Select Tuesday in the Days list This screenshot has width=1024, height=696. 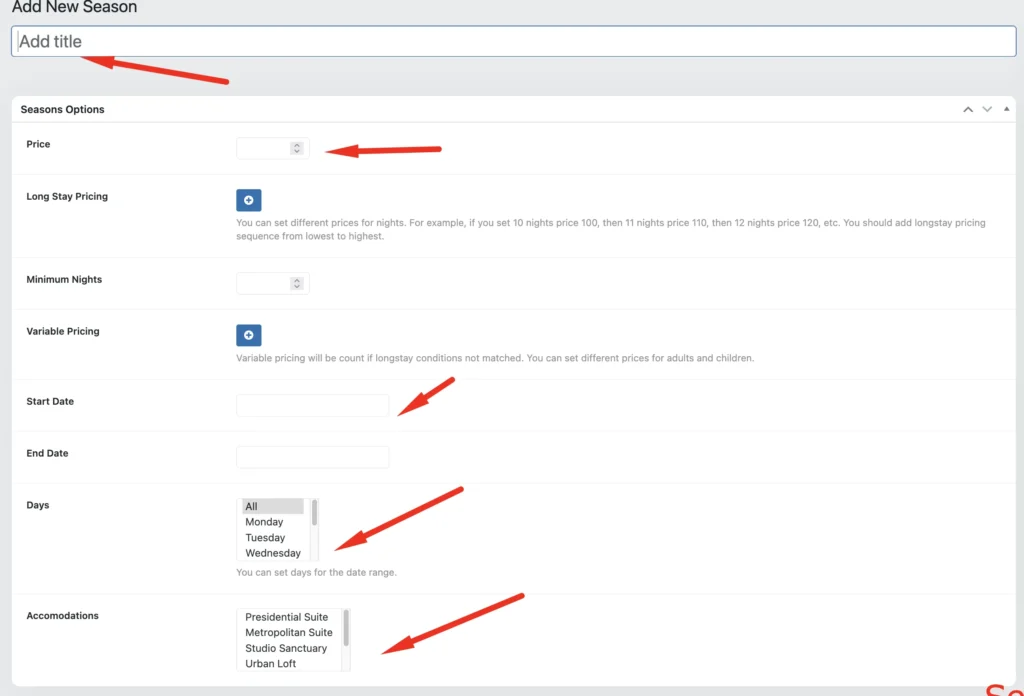click(273, 537)
